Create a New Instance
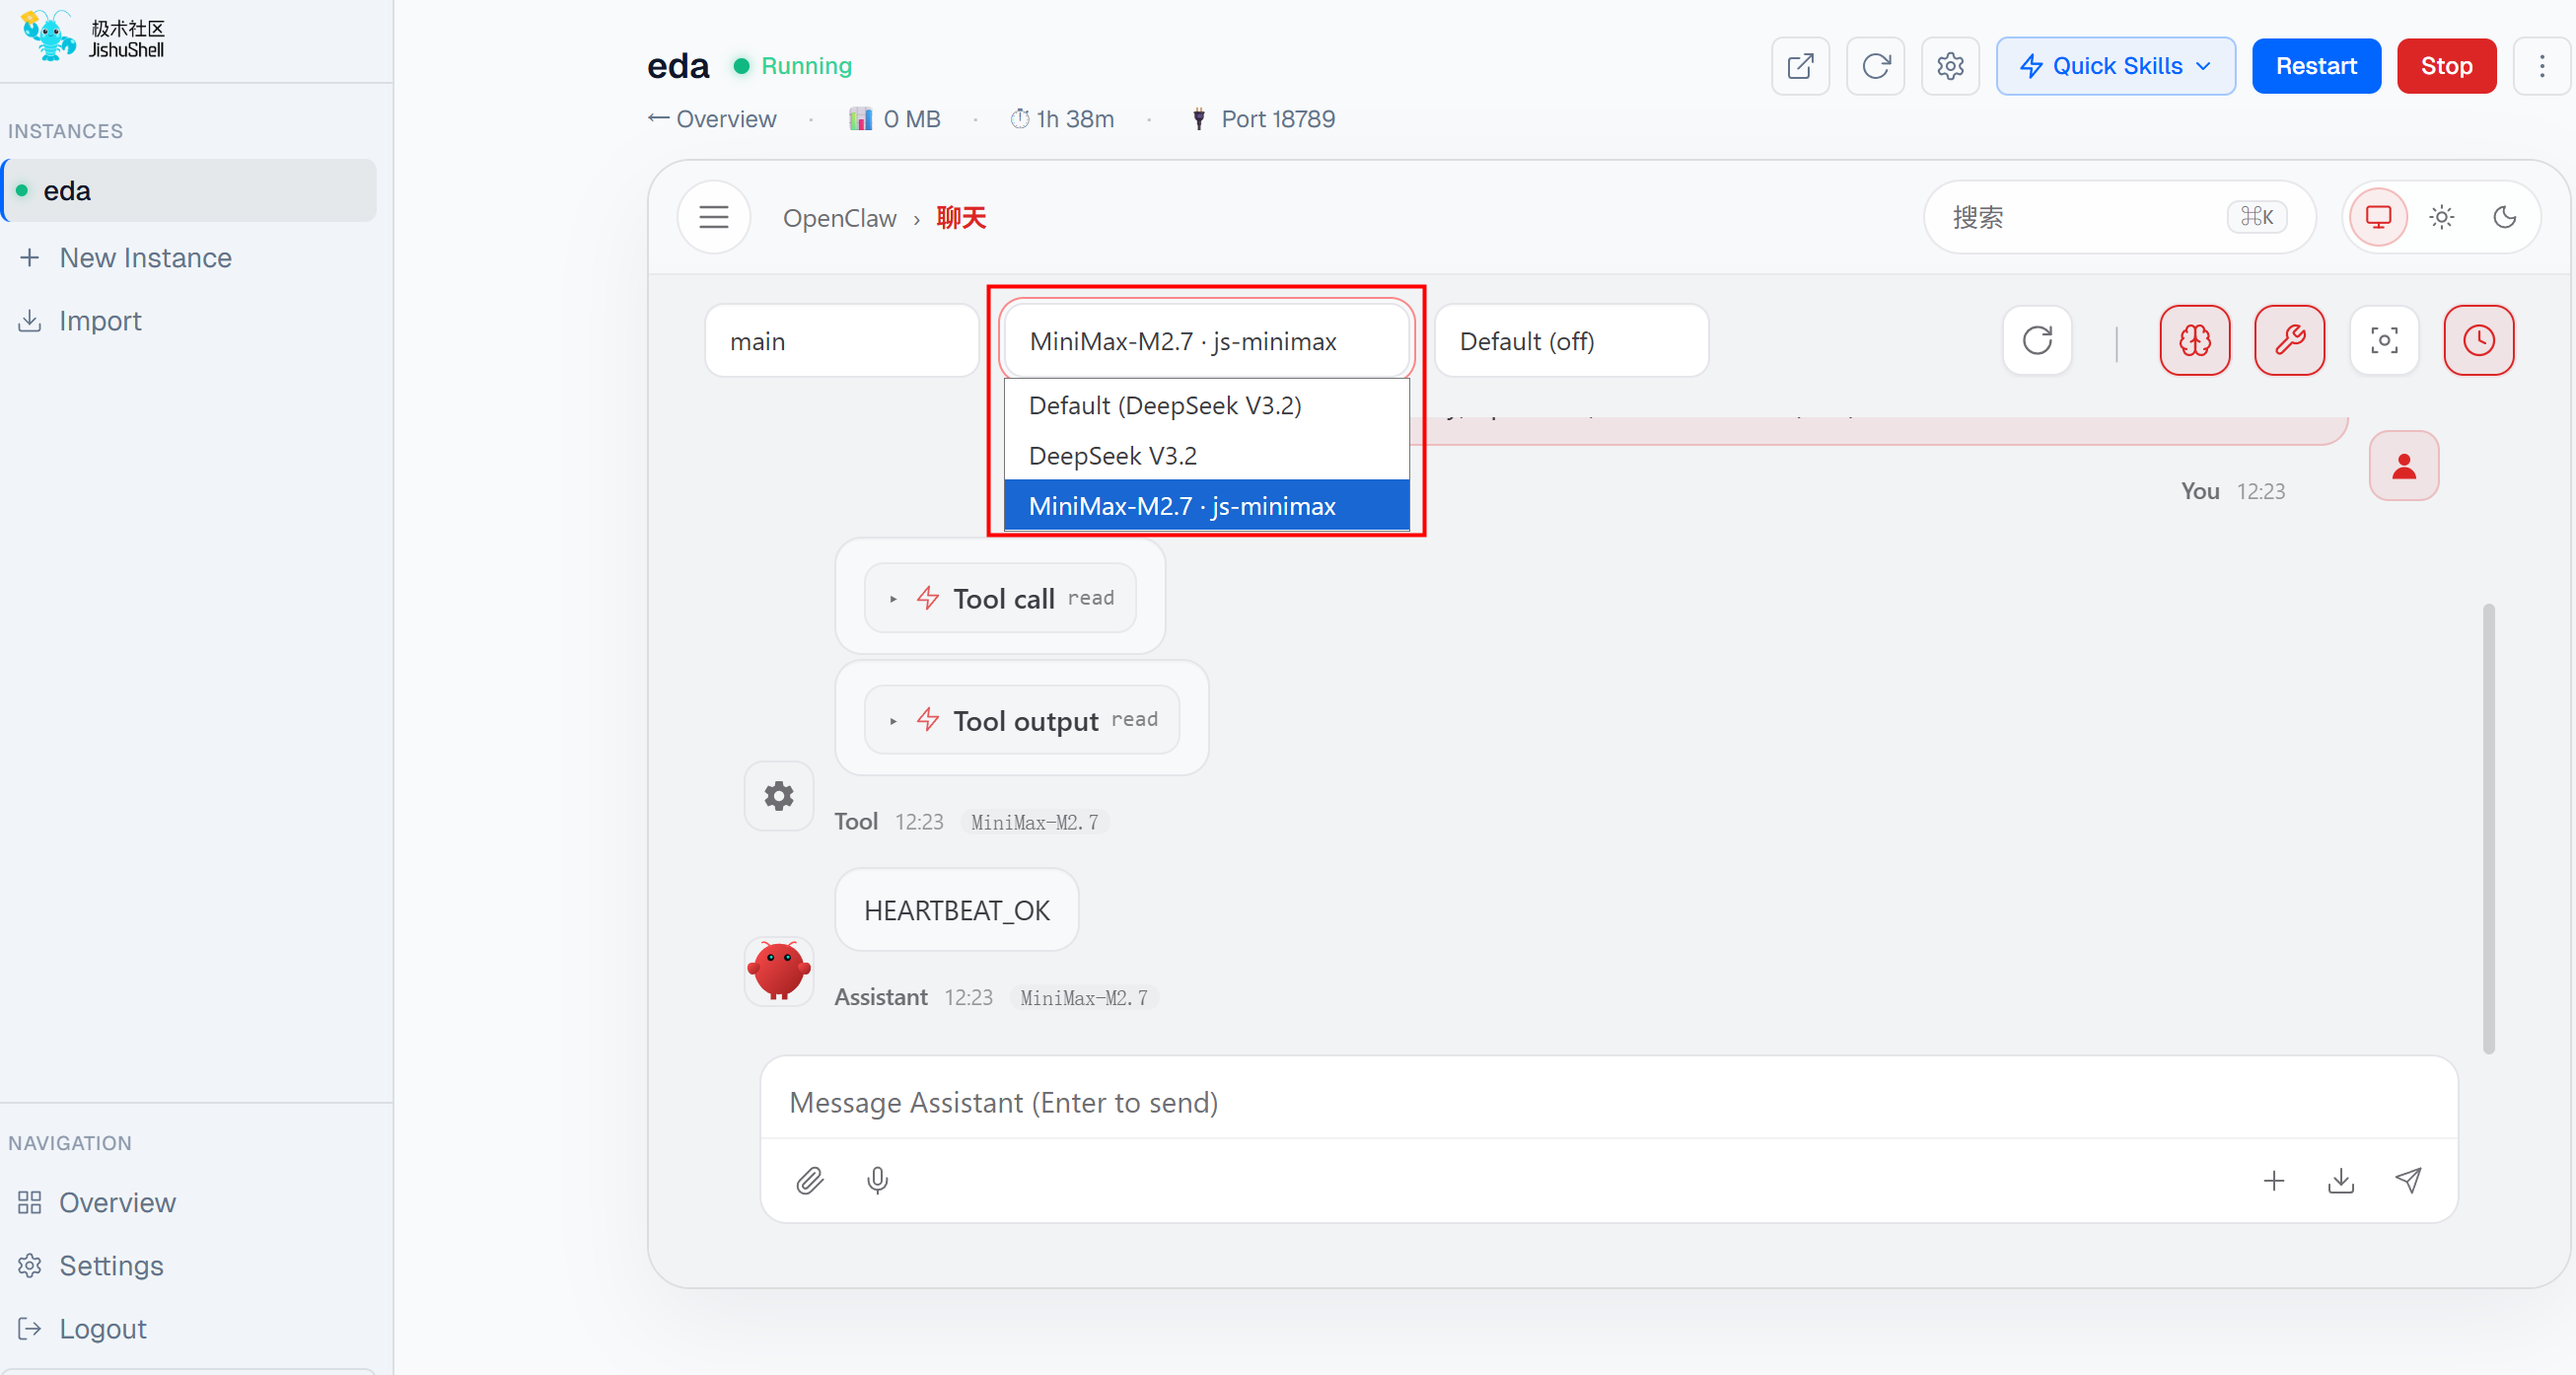 point(145,257)
